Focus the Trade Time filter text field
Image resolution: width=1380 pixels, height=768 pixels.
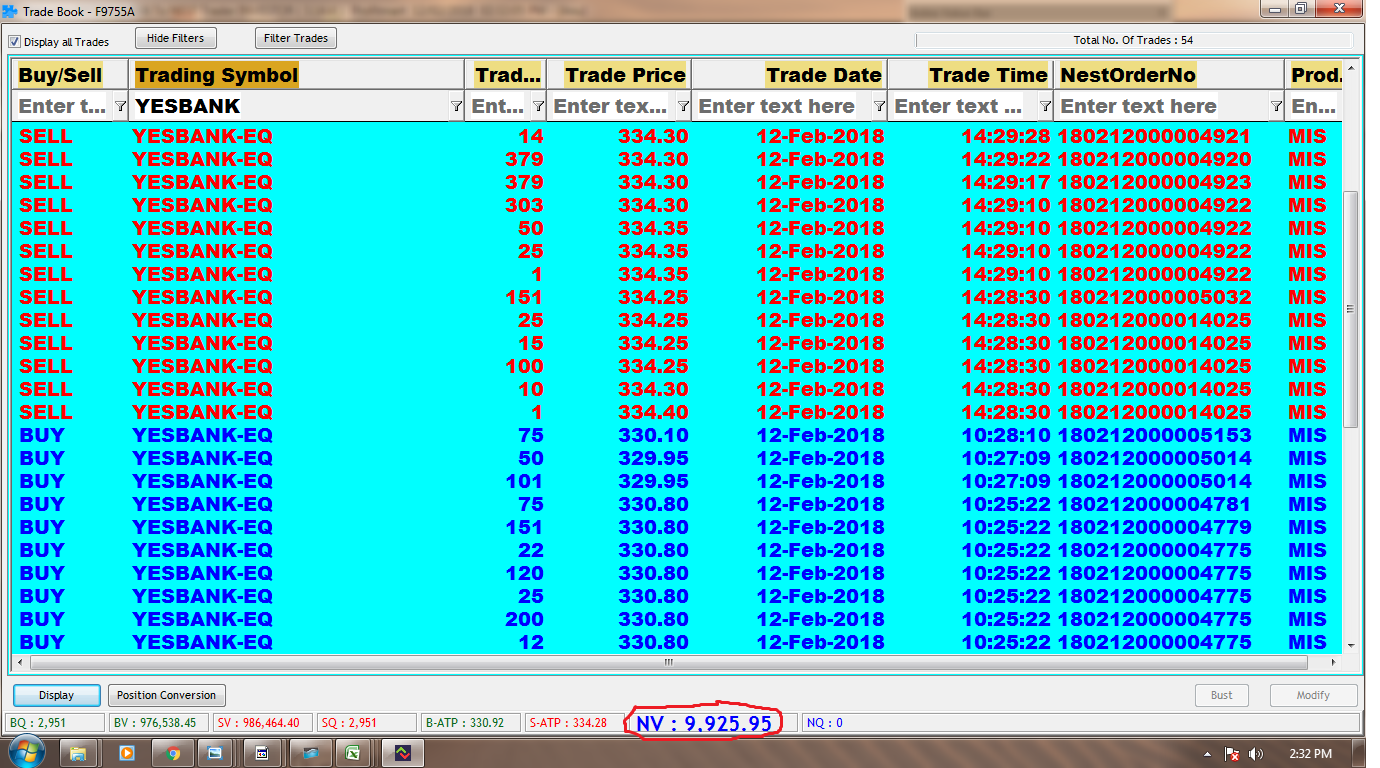tap(962, 106)
